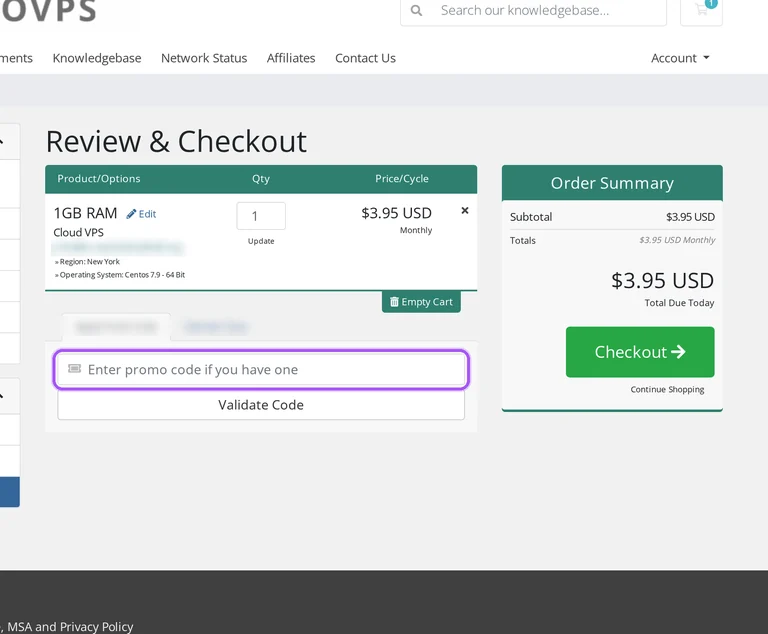Click the MSA and Privacy Policy link
The image size is (768, 634).
(x=70, y=627)
